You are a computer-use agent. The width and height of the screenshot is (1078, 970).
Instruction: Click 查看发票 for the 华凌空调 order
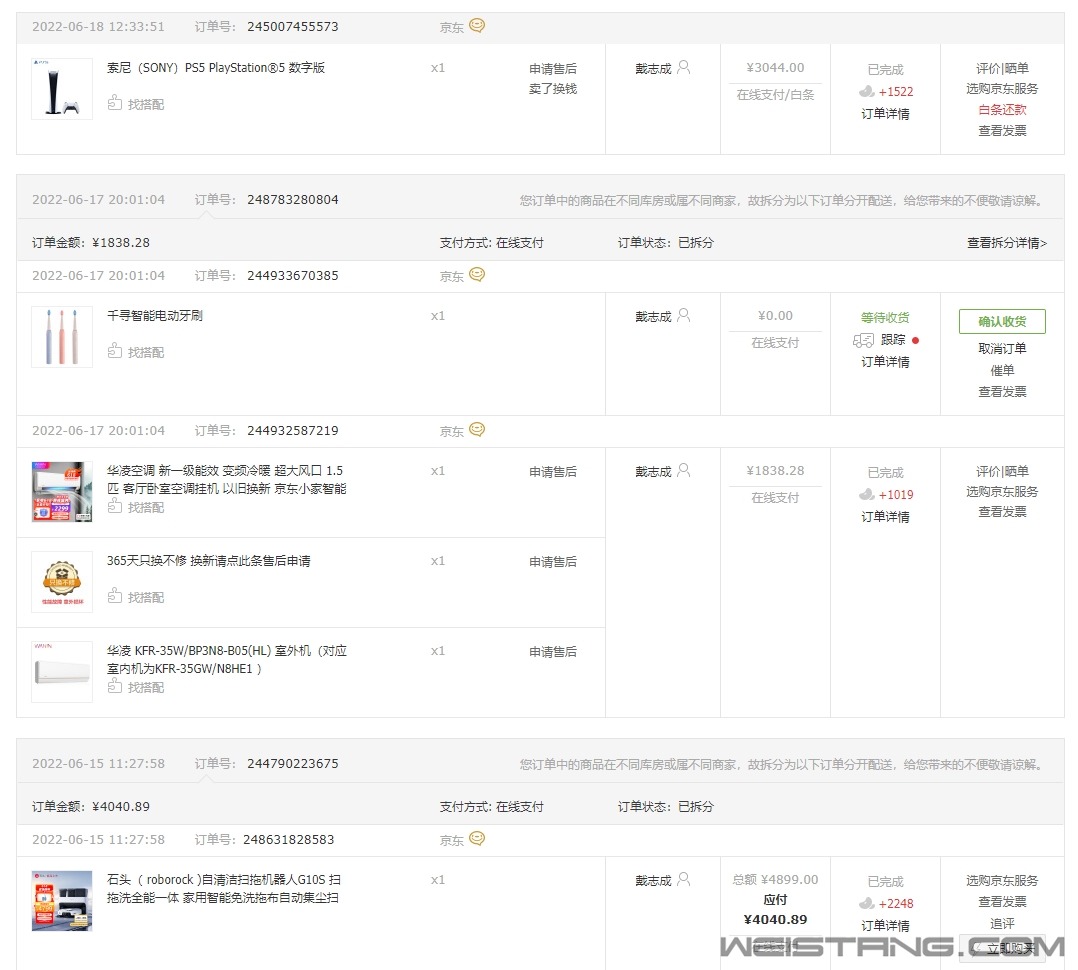[x=1002, y=512]
